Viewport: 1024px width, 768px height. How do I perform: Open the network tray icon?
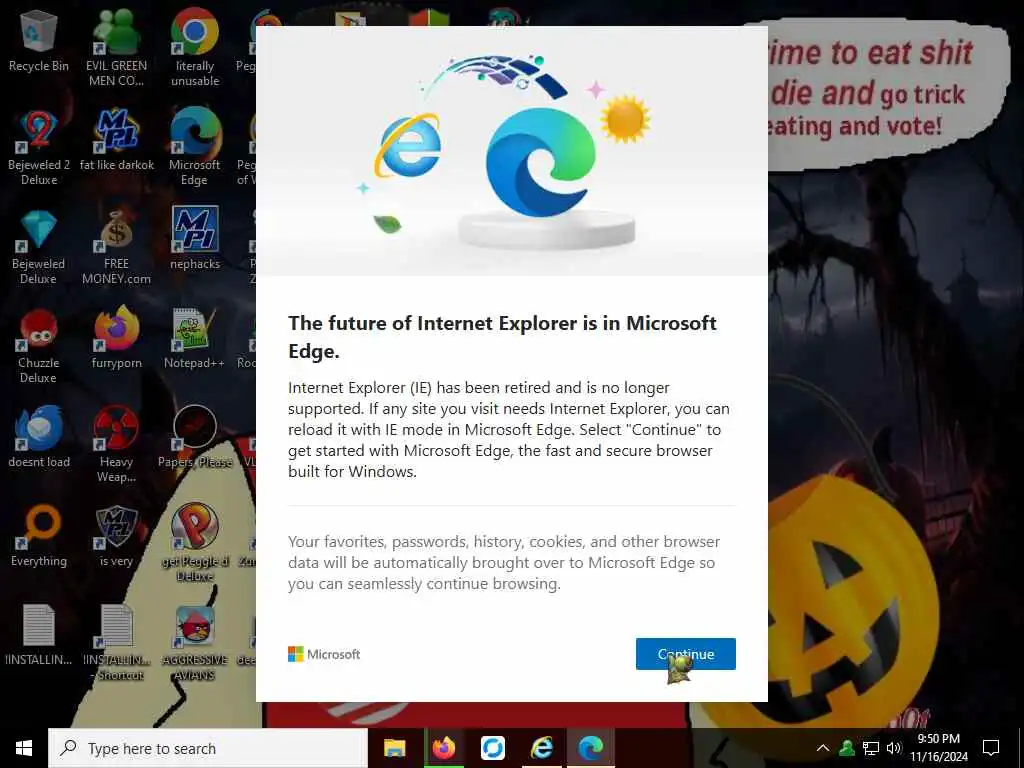(871, 748)
